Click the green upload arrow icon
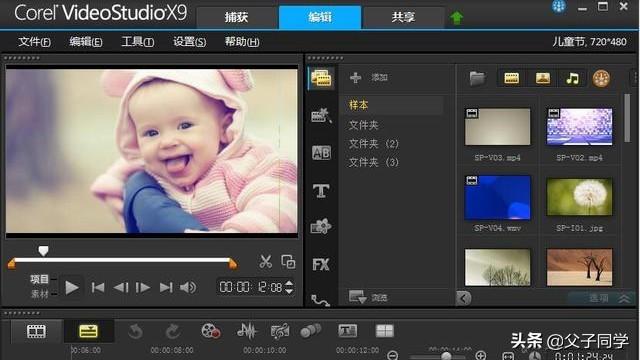This screenshot has width=640, height=360. pos(456,18)
